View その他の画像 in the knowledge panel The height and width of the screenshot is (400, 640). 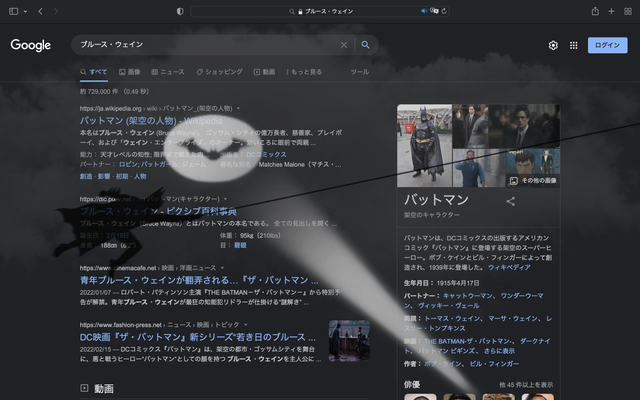pyautogui.click(x=534, y=180)
